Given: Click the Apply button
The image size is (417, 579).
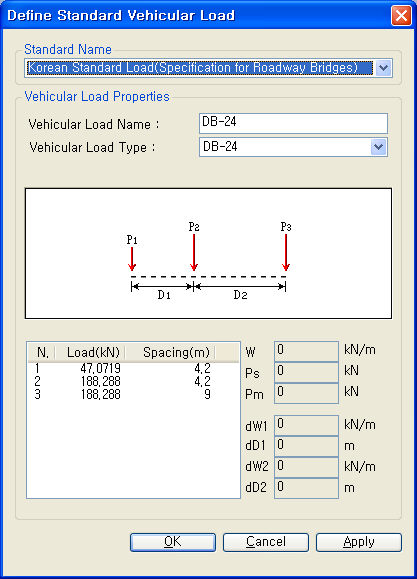Looking at the screenshot, I should tap(359, 542).
